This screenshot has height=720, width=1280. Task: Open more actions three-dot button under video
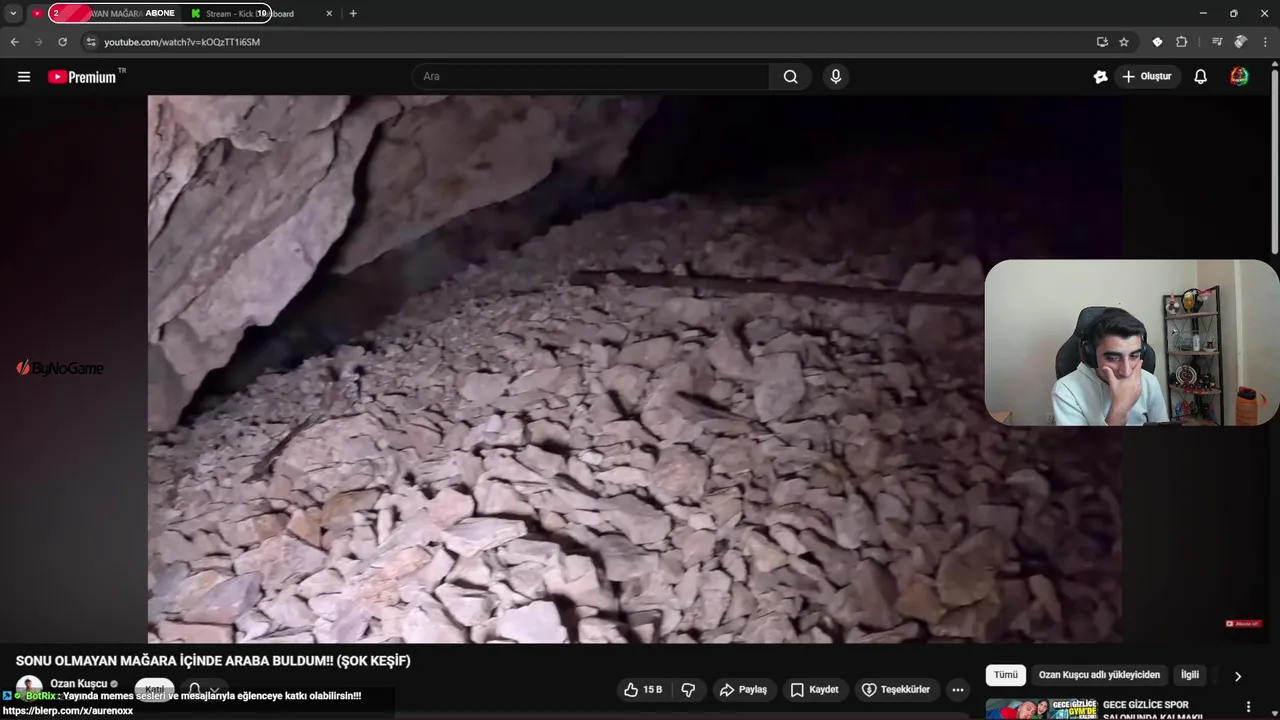958,690
